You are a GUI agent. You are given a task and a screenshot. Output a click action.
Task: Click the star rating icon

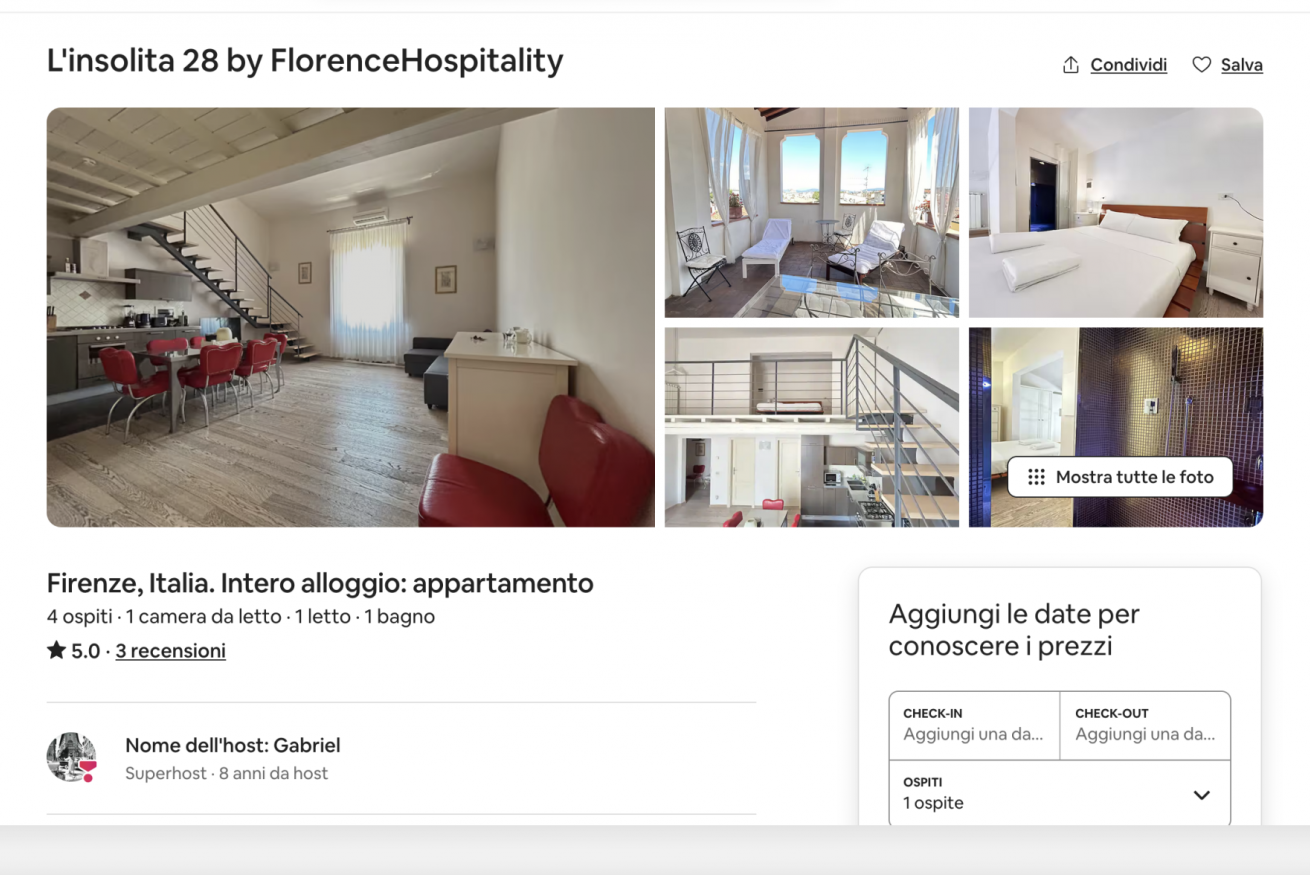(56, 651)
